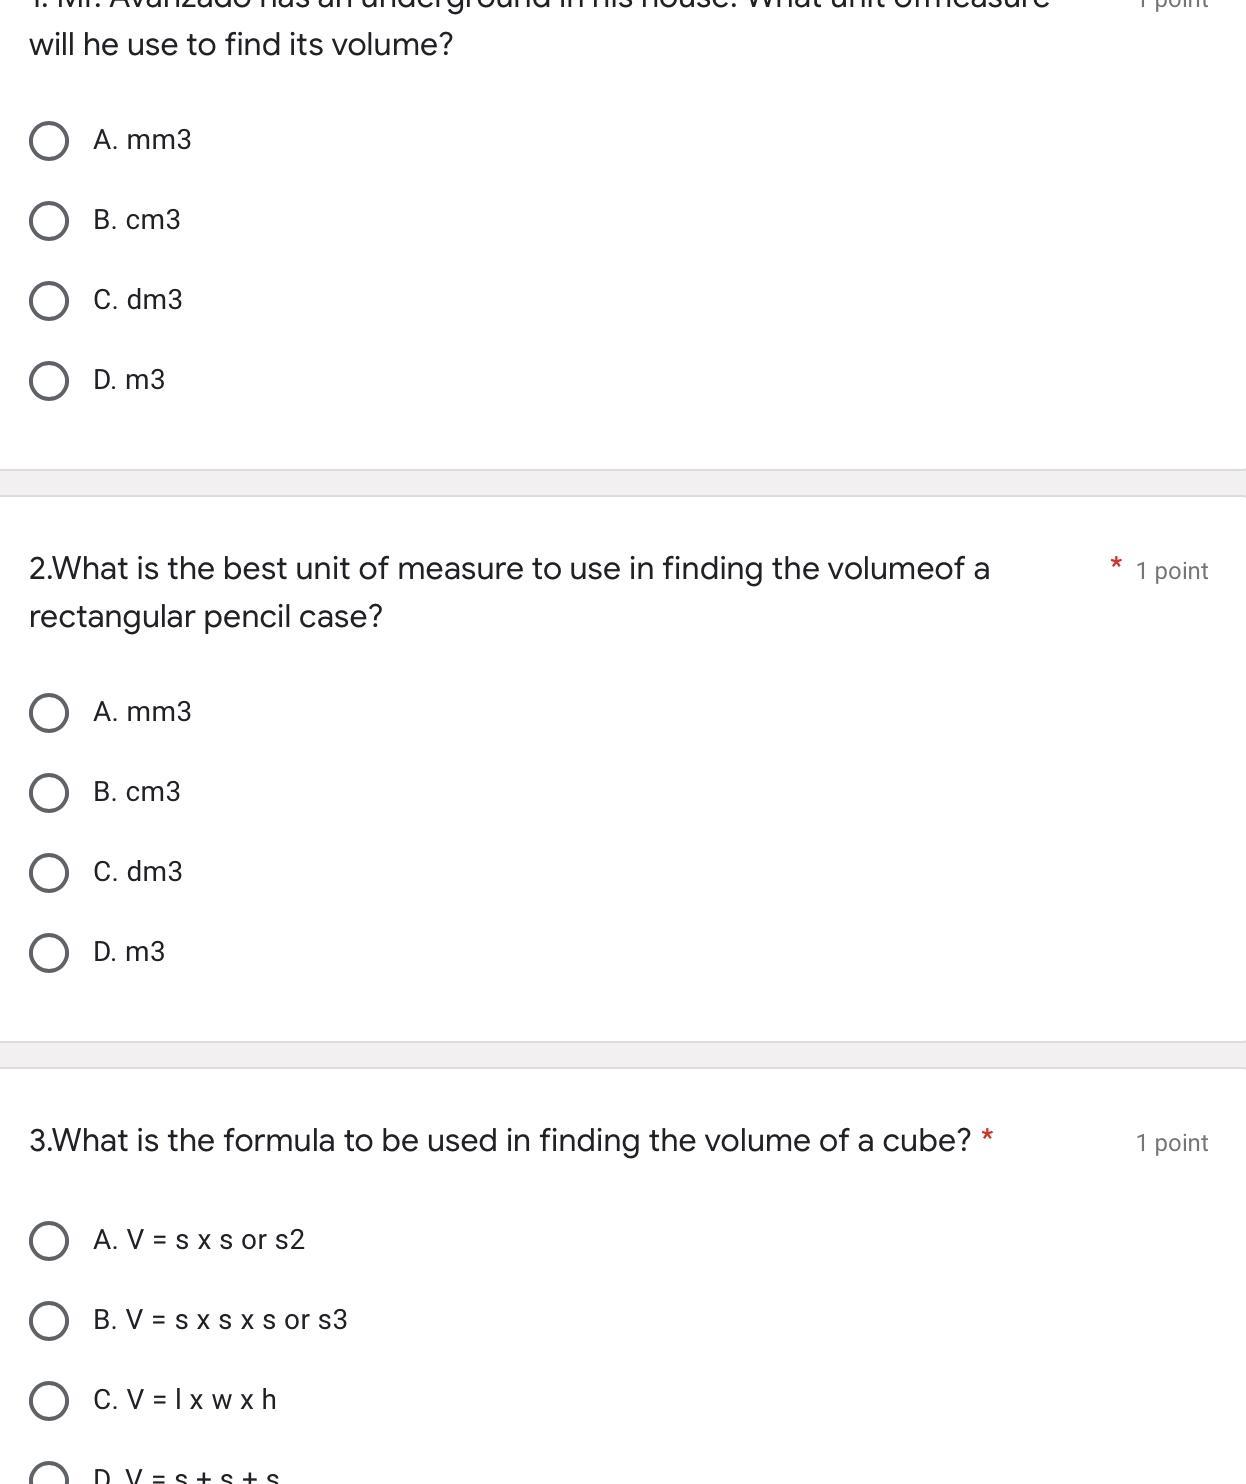
Task: Select 'B. V = s x s x s or s3'
Action: coord(49,1321)
